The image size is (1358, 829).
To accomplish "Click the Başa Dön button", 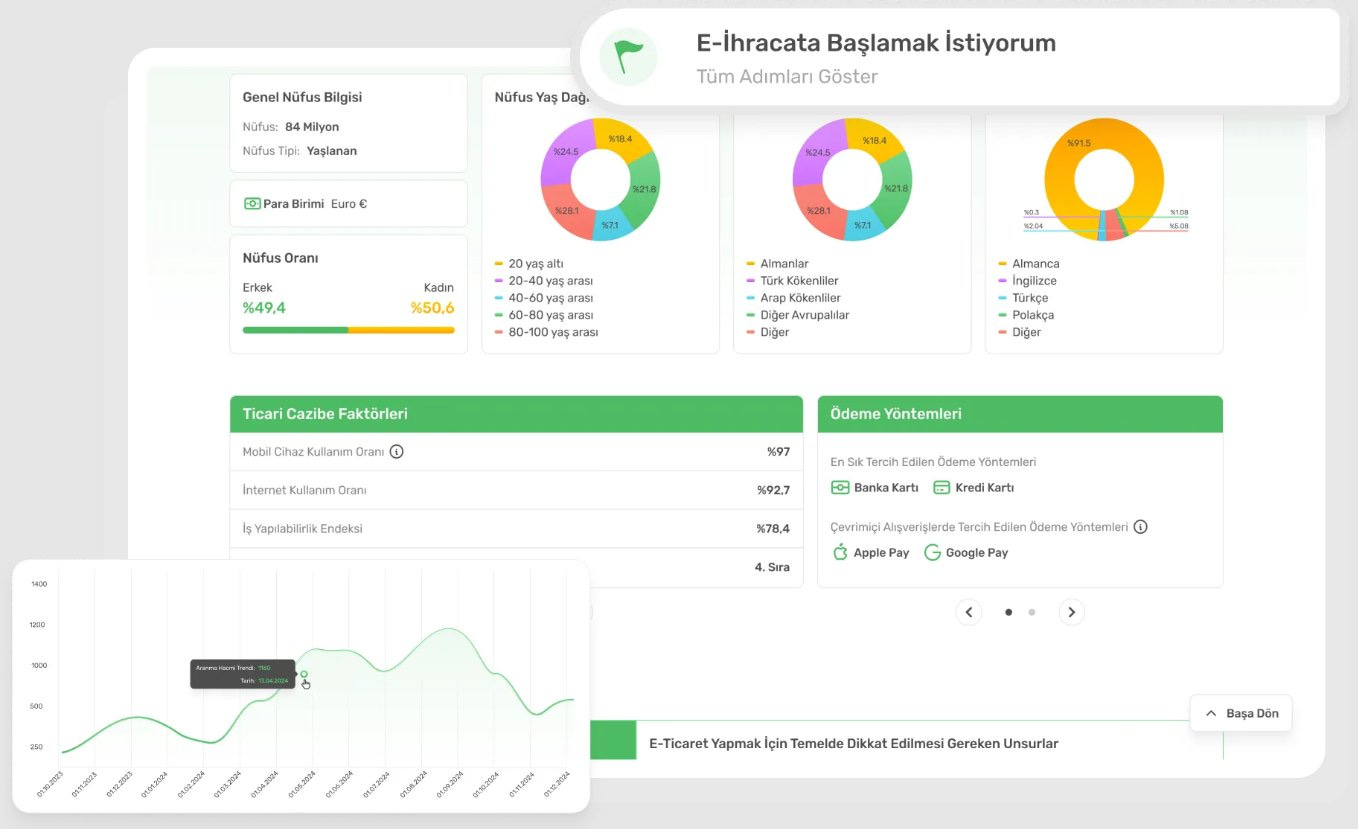I will point(1241,713).
